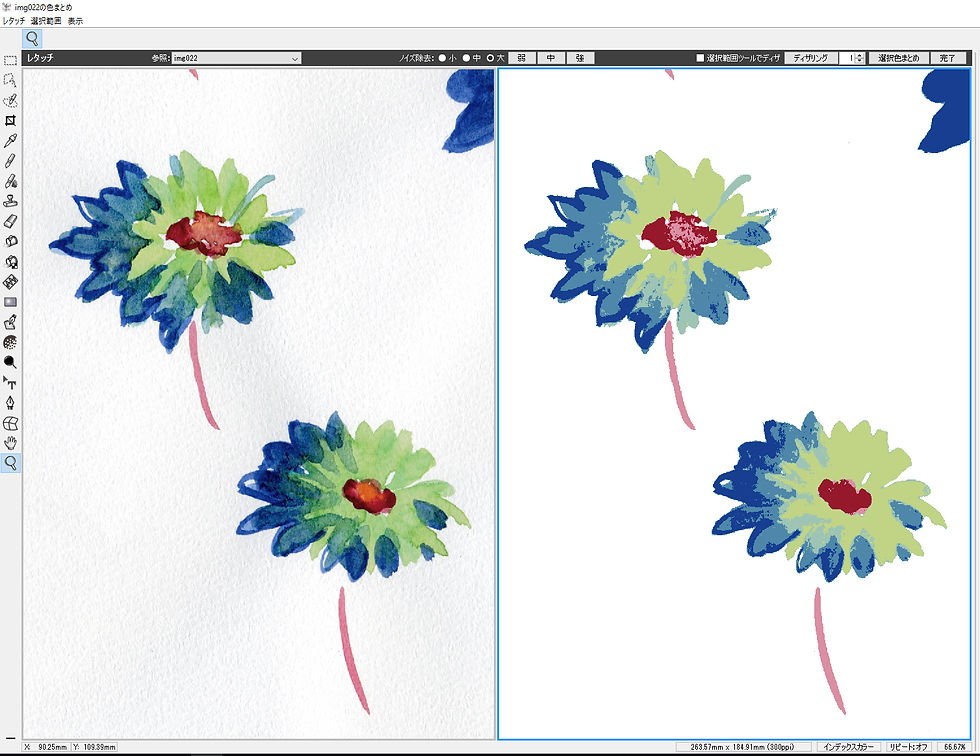Select the pattern fill tool

click(x=10, y=282)
